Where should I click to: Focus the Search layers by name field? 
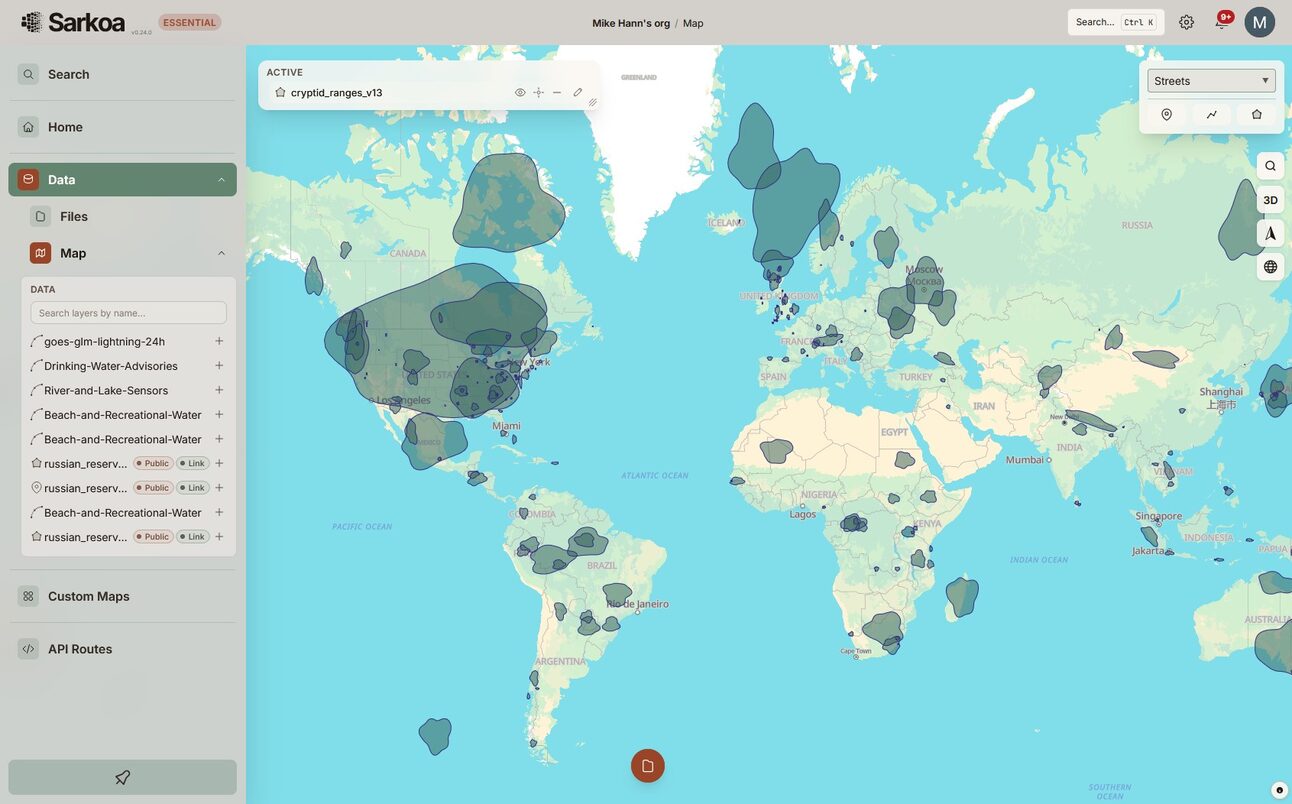pos(129,313)
